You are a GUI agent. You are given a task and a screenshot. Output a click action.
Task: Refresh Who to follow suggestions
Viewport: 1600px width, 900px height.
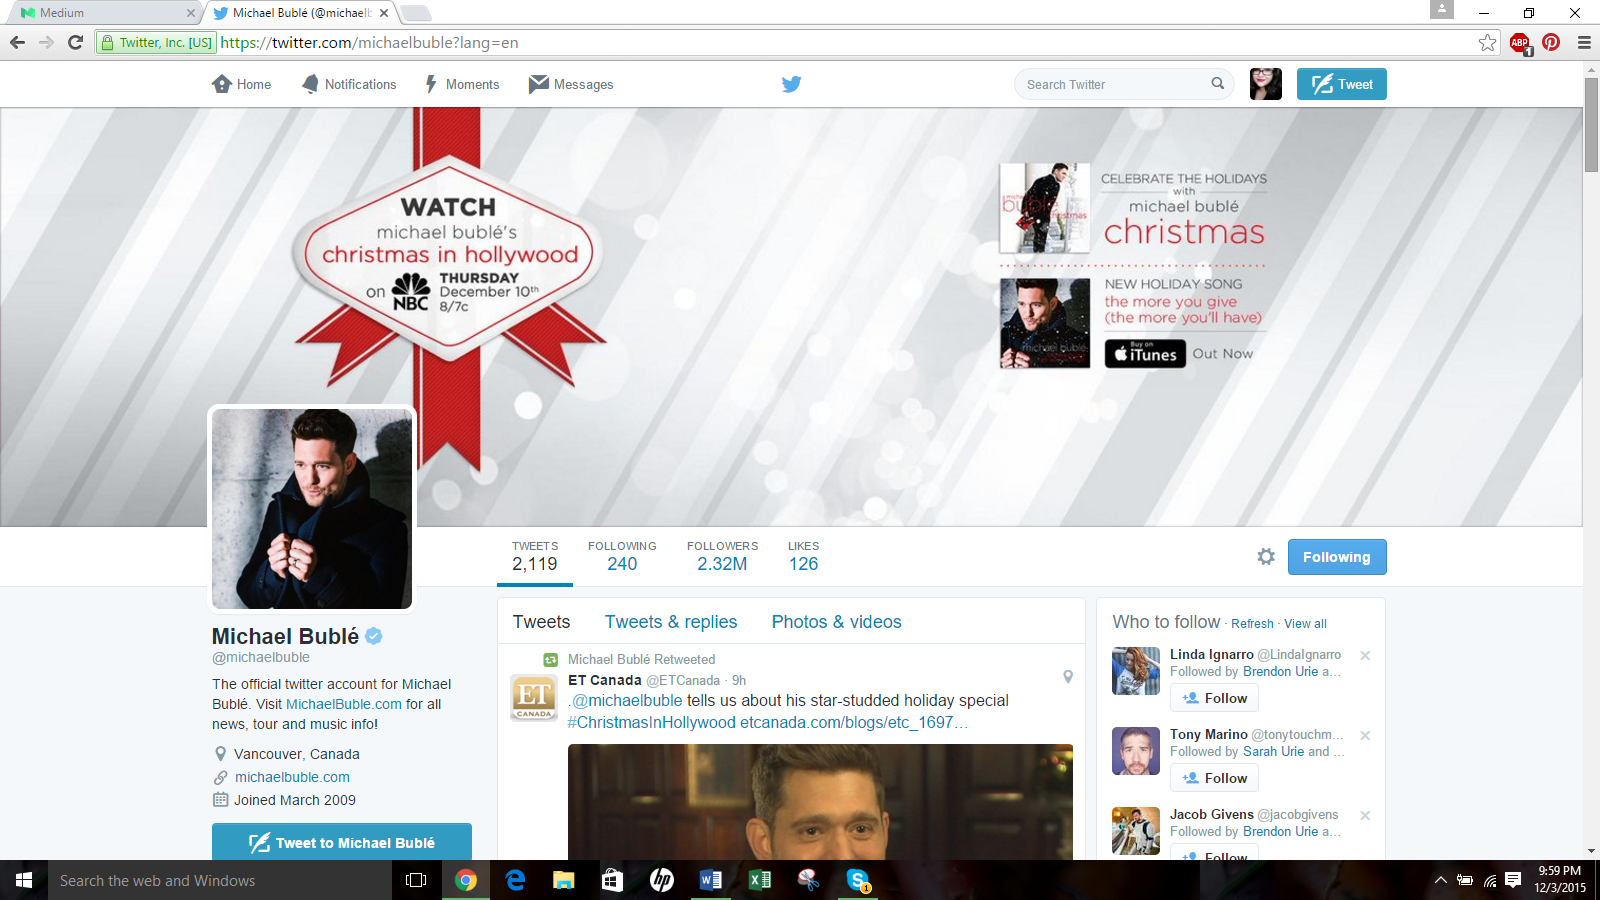[1252, 624]
